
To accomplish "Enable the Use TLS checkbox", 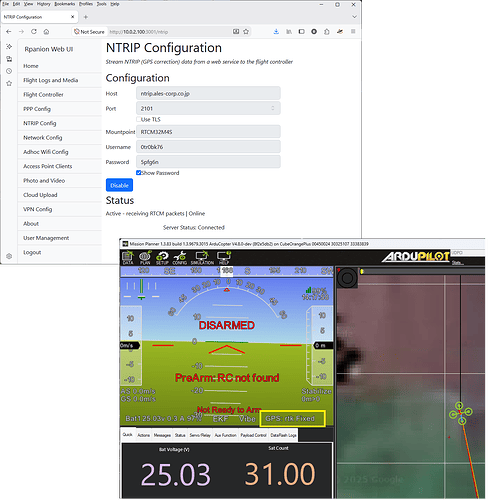I will [138, 119].
